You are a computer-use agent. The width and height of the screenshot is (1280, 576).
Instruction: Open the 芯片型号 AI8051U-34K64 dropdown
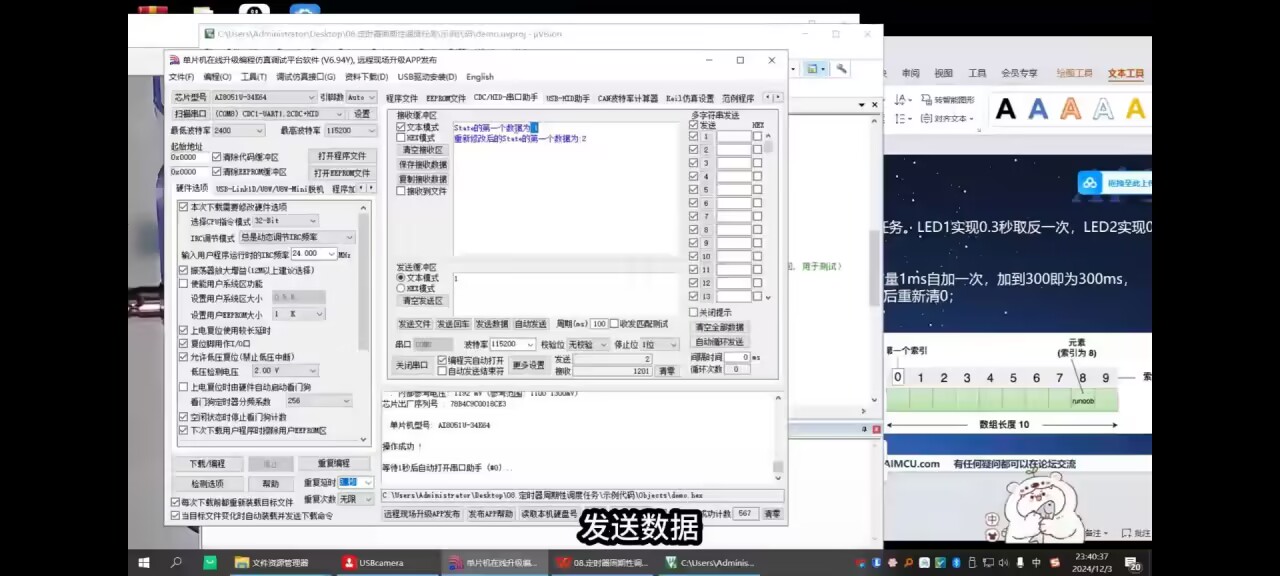[264, 98]
